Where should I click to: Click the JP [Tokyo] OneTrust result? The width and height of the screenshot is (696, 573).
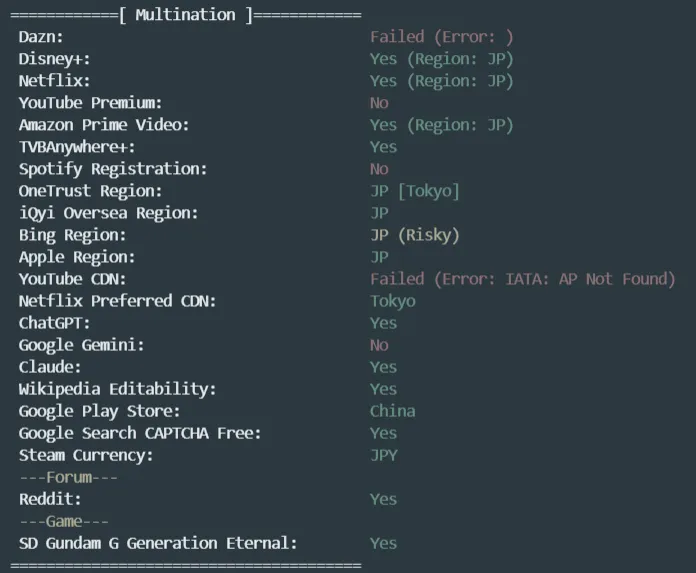pos(414,191)
